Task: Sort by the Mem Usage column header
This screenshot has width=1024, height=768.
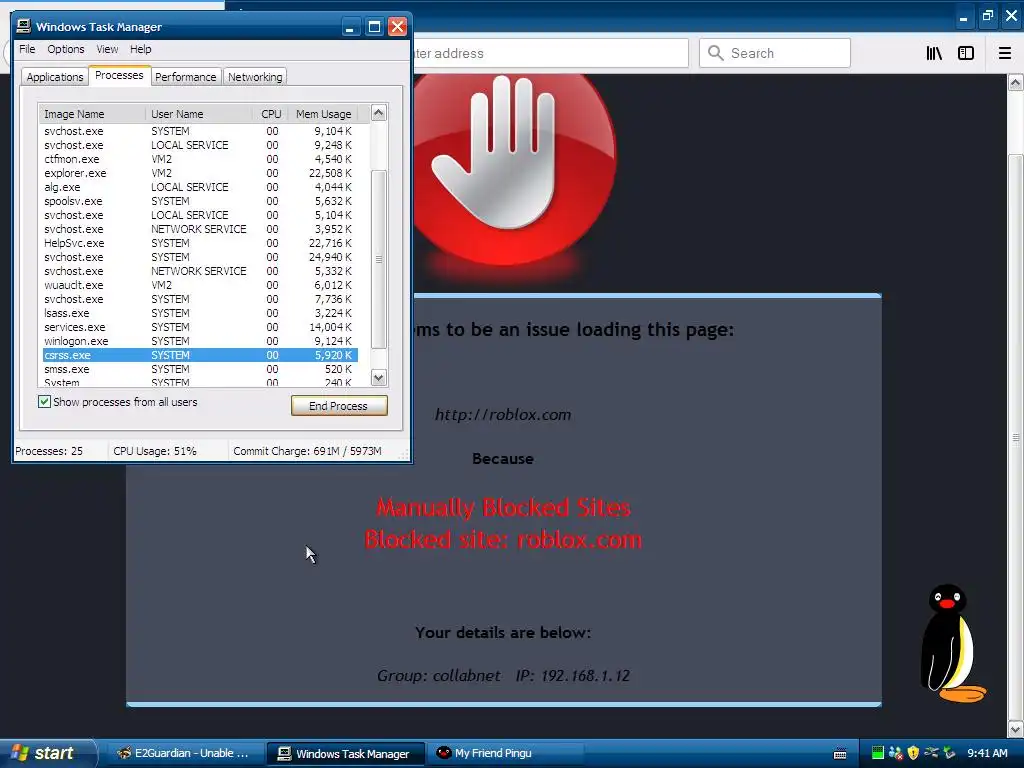Action: tap(323, 114)
